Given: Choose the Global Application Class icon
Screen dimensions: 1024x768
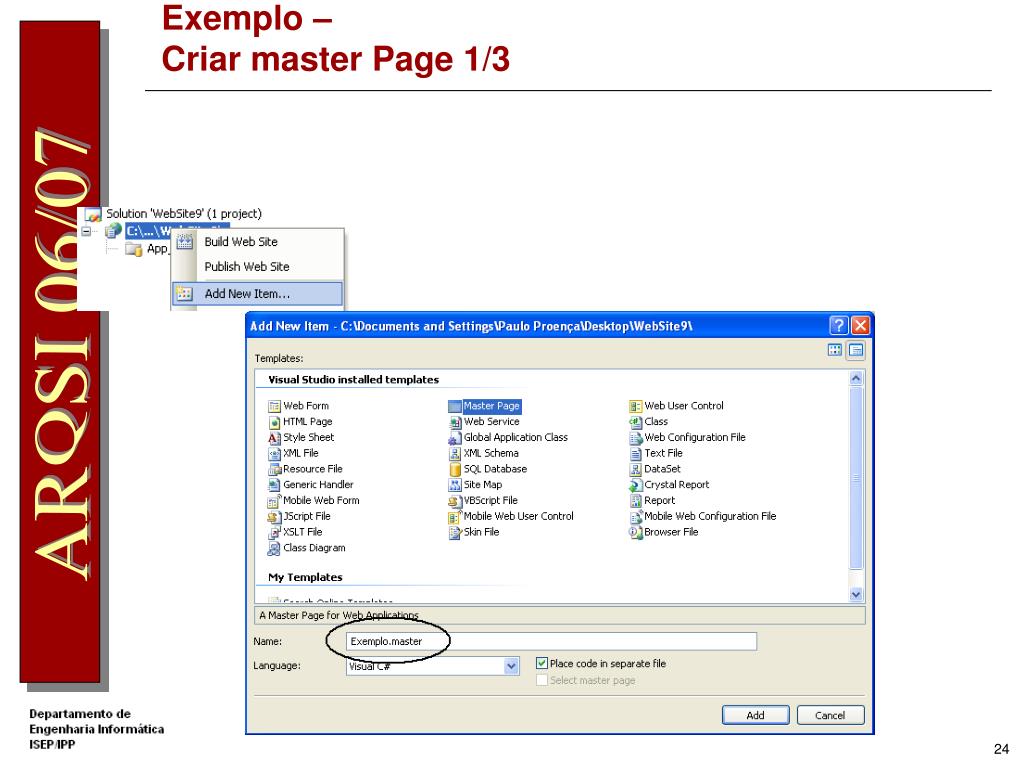Looking at the screenshot, I should [x=455, y=438].
